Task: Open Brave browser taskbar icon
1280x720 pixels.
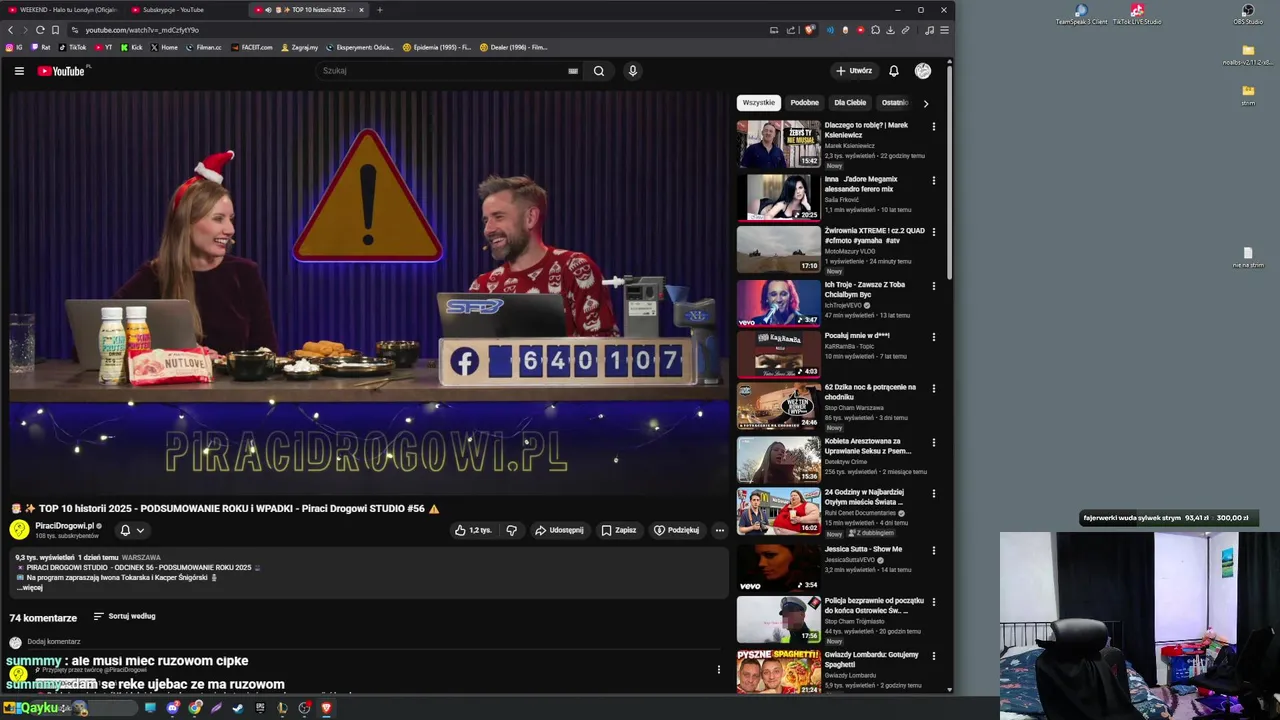Action: [326, 708]
